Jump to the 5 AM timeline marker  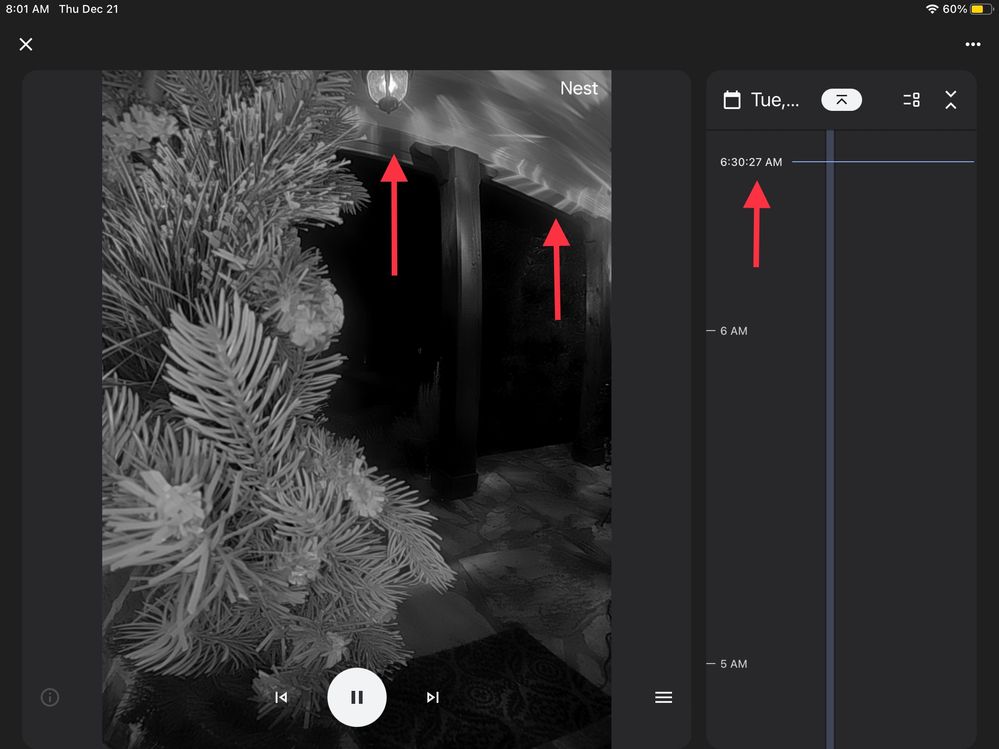point(733,664)
